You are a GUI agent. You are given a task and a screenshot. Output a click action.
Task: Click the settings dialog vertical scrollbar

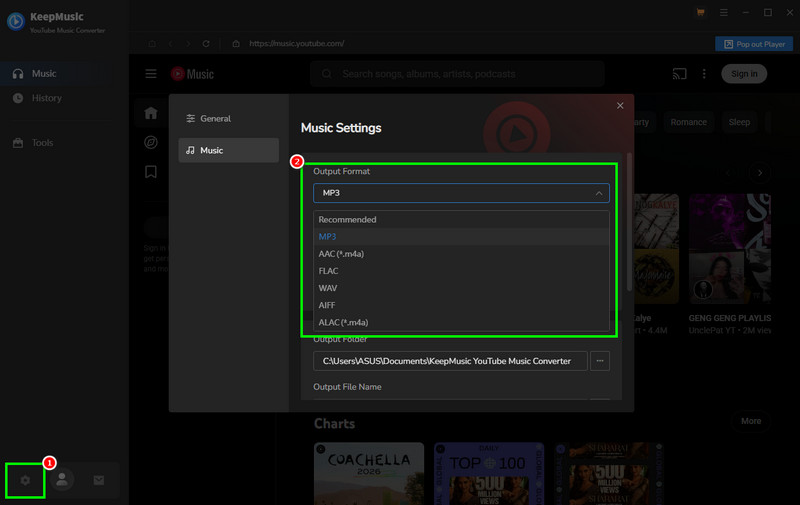[x=629, y=222]
